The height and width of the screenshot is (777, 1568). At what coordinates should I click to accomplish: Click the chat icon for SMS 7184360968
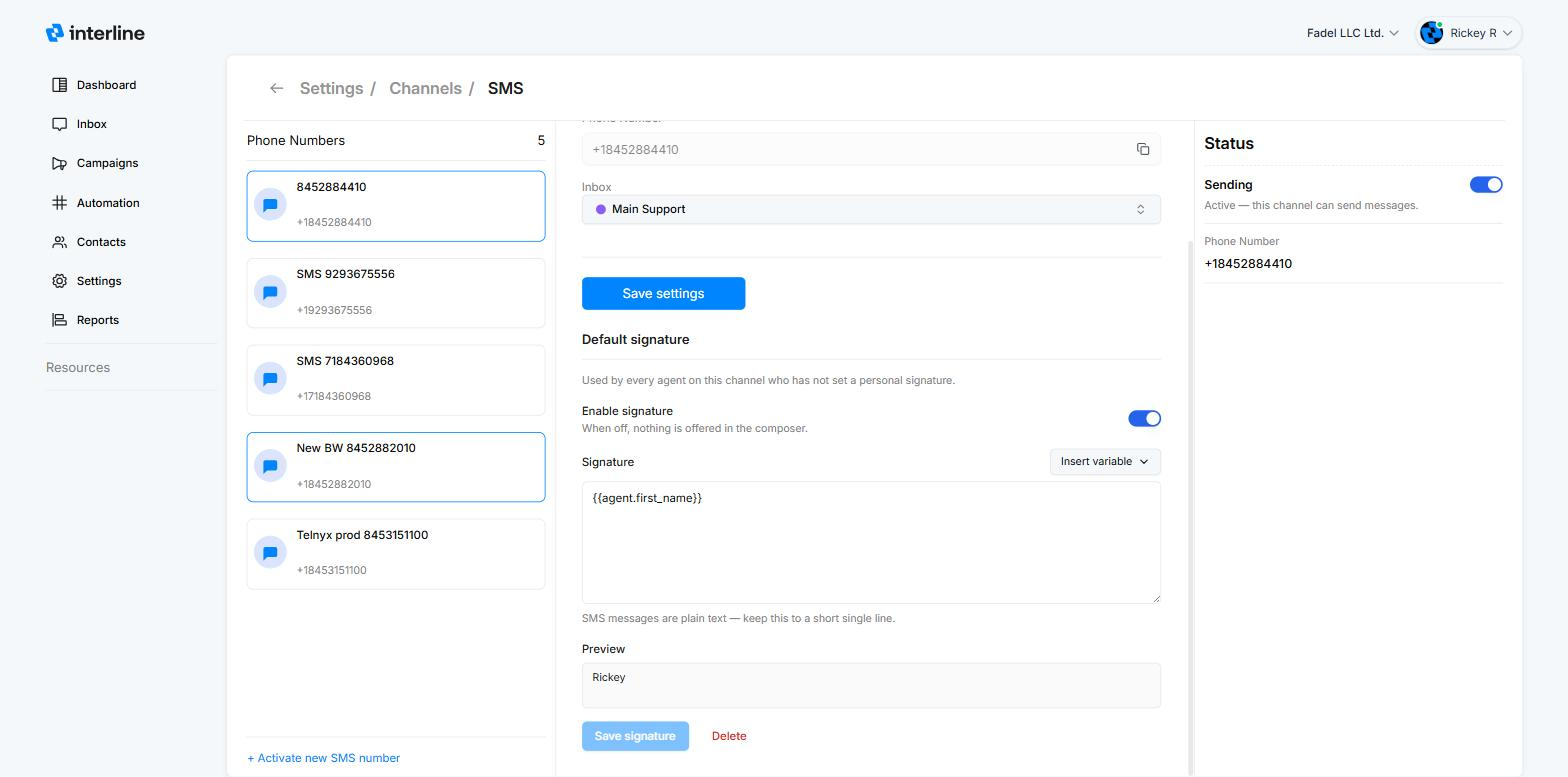[270, 379]
